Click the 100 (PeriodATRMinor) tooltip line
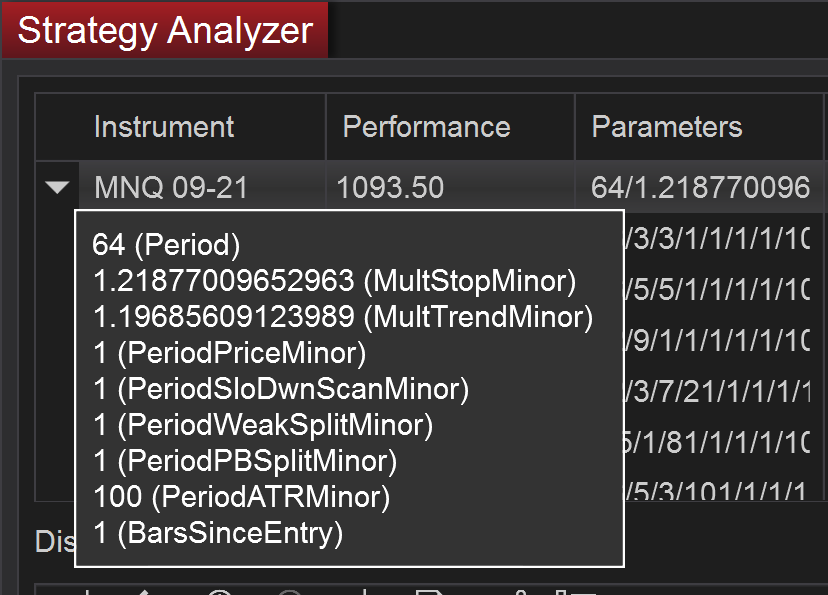Screen dimensions: 828x595 tap(241, 496)
